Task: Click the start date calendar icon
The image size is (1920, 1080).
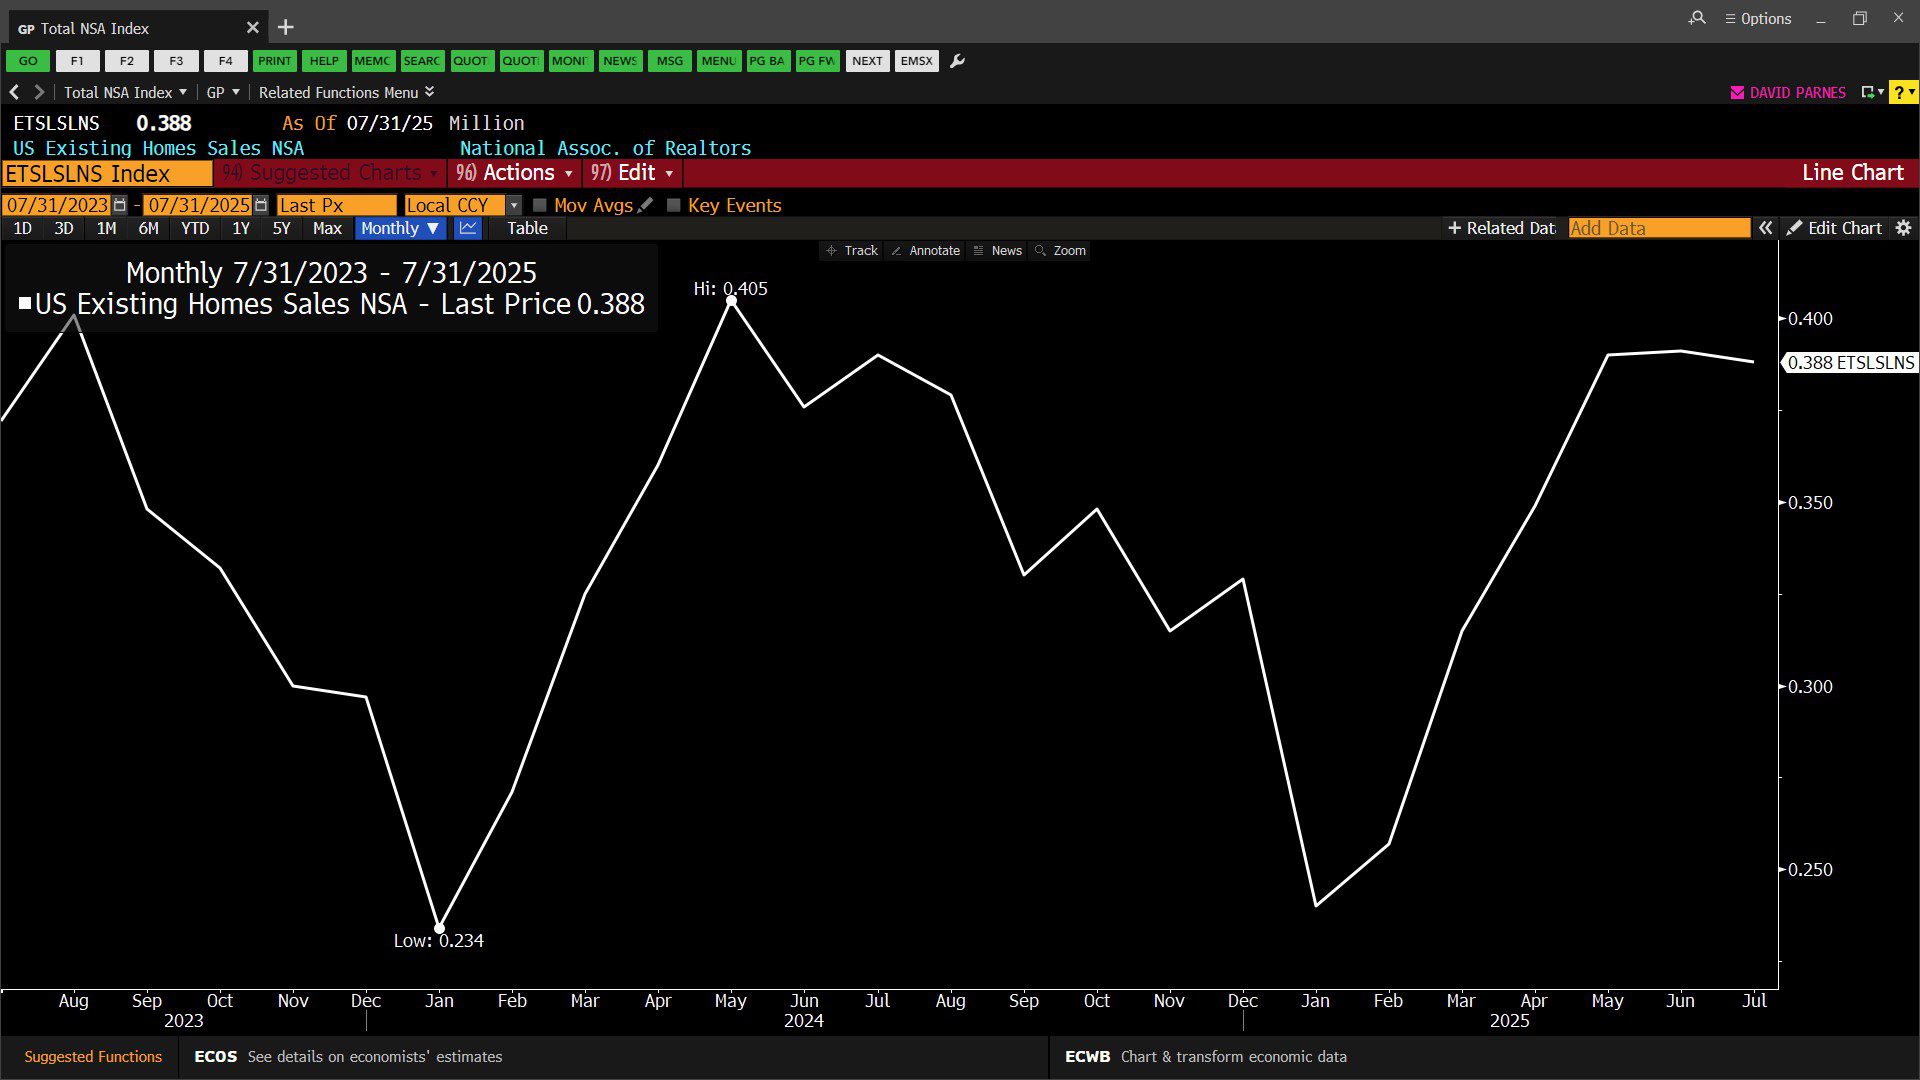Action: [x=120, y=205]
